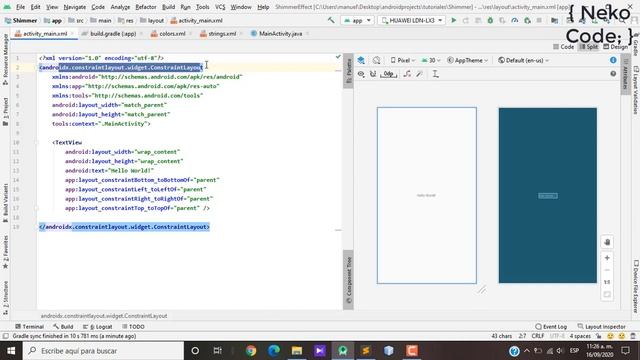The height and width of the screenshot is (360, 640).
Task: Click the layout breadcrumb in navigation bar
Action: click(x=152, y=20)
